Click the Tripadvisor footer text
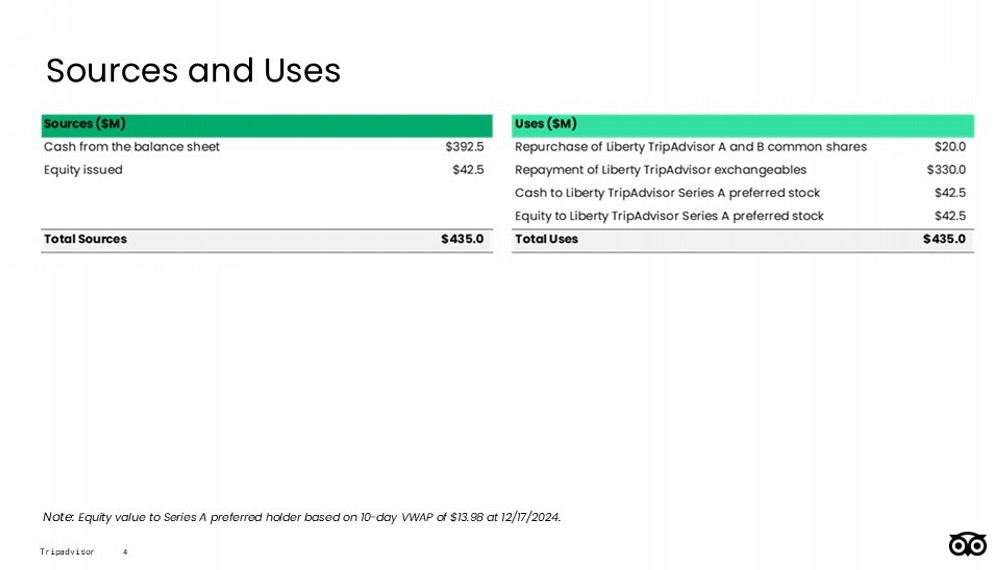The width and height of the screenshot is (1000, 570). click(67, 552)
